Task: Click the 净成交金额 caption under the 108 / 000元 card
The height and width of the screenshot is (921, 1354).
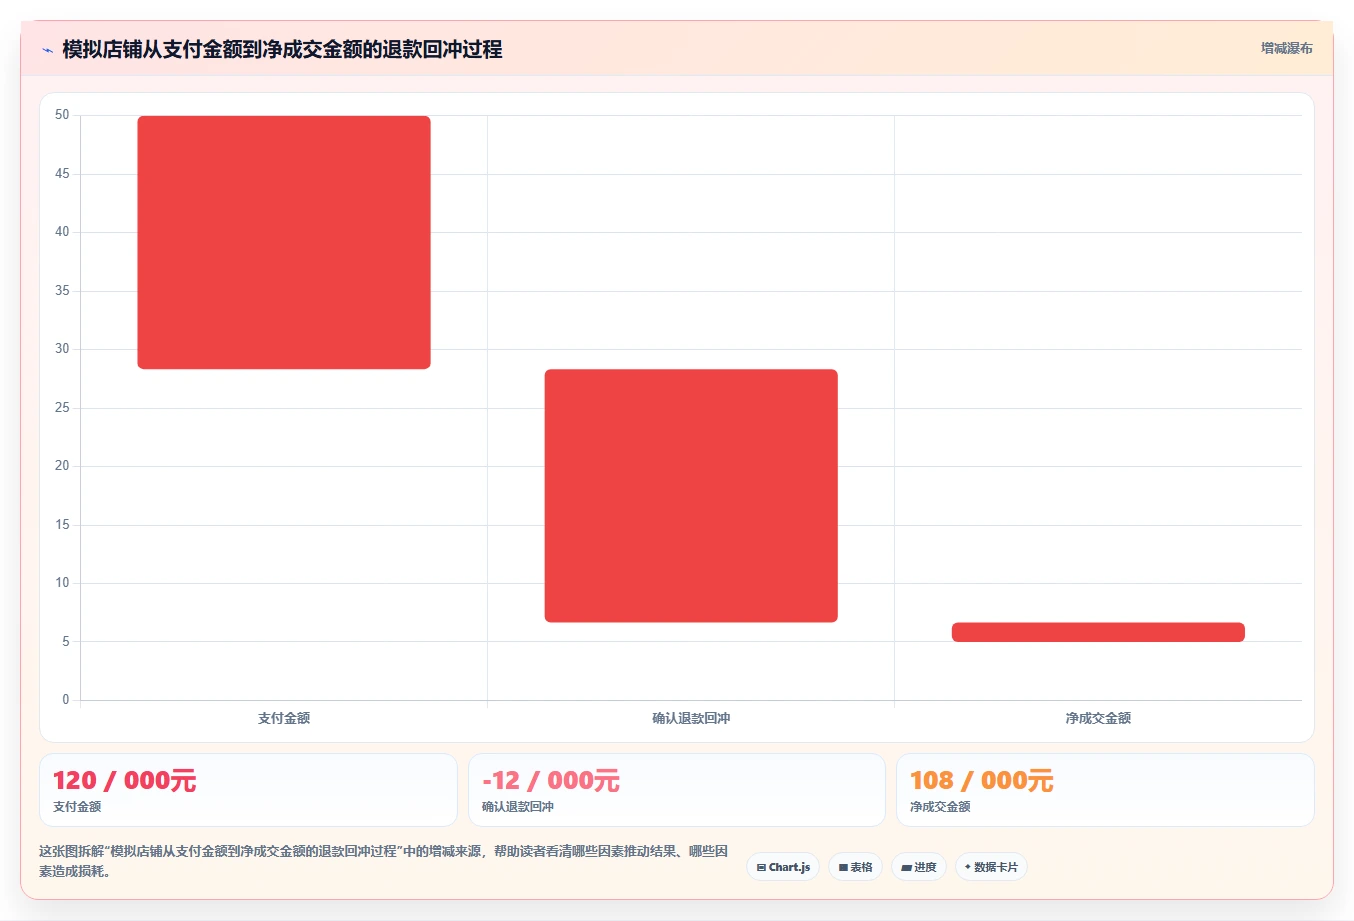Action: pos(940,807)
